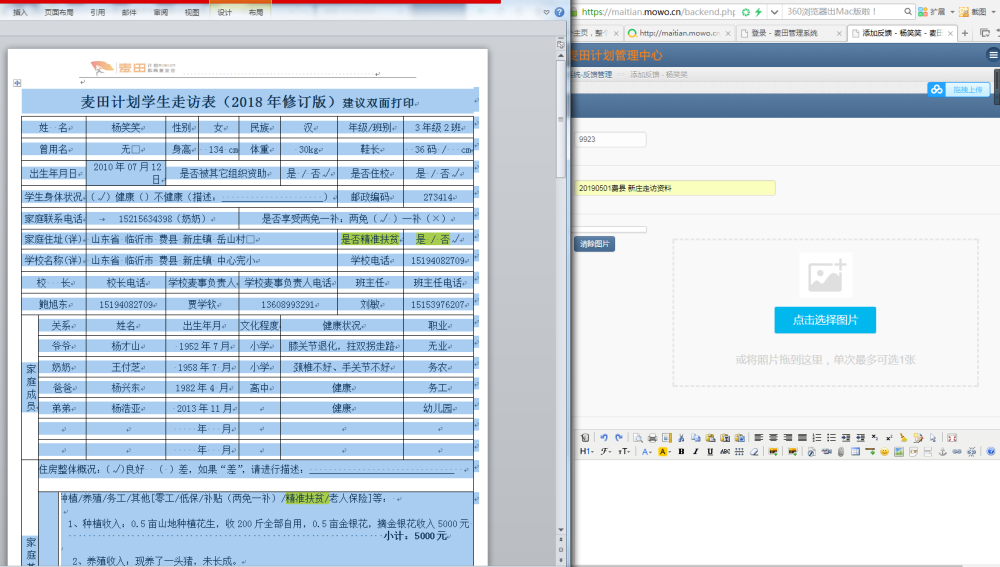Insert anchor in the web editor

943,452
